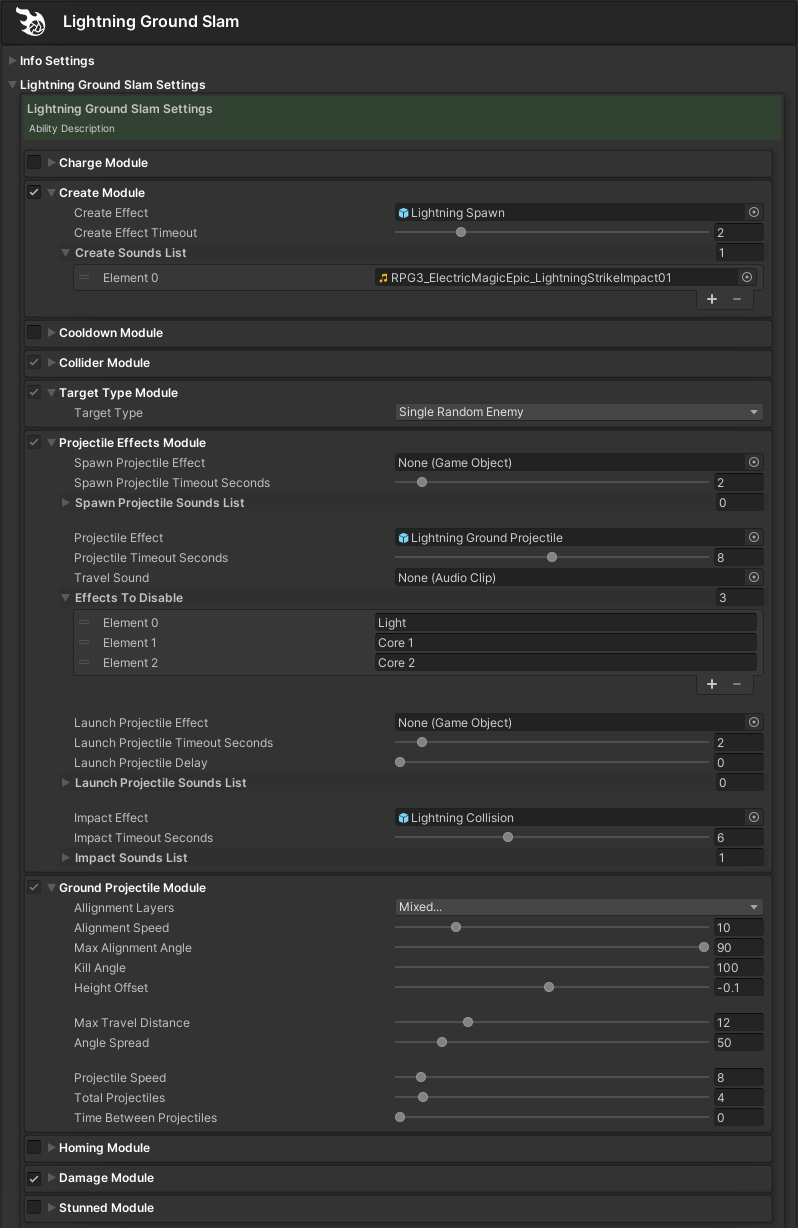Open the Allignment Layers dropdown
The width and height of the screenshot is (798, 1228).
(579, 908)
